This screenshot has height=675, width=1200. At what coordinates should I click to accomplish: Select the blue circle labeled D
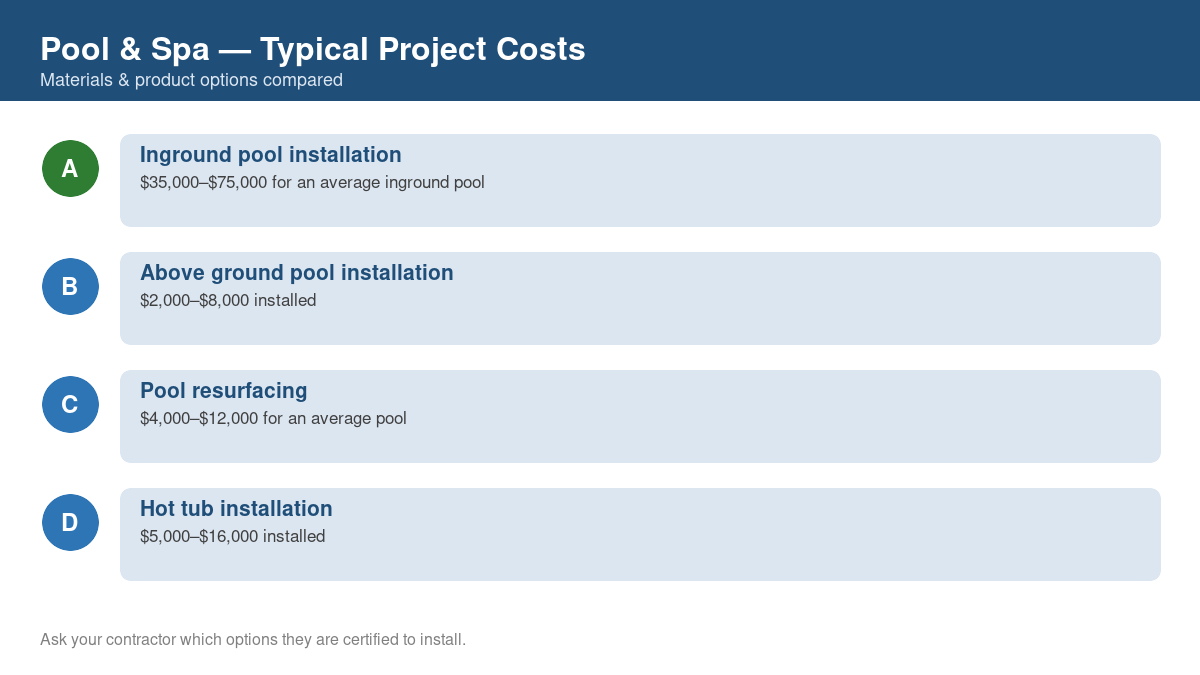click(70, 522)
